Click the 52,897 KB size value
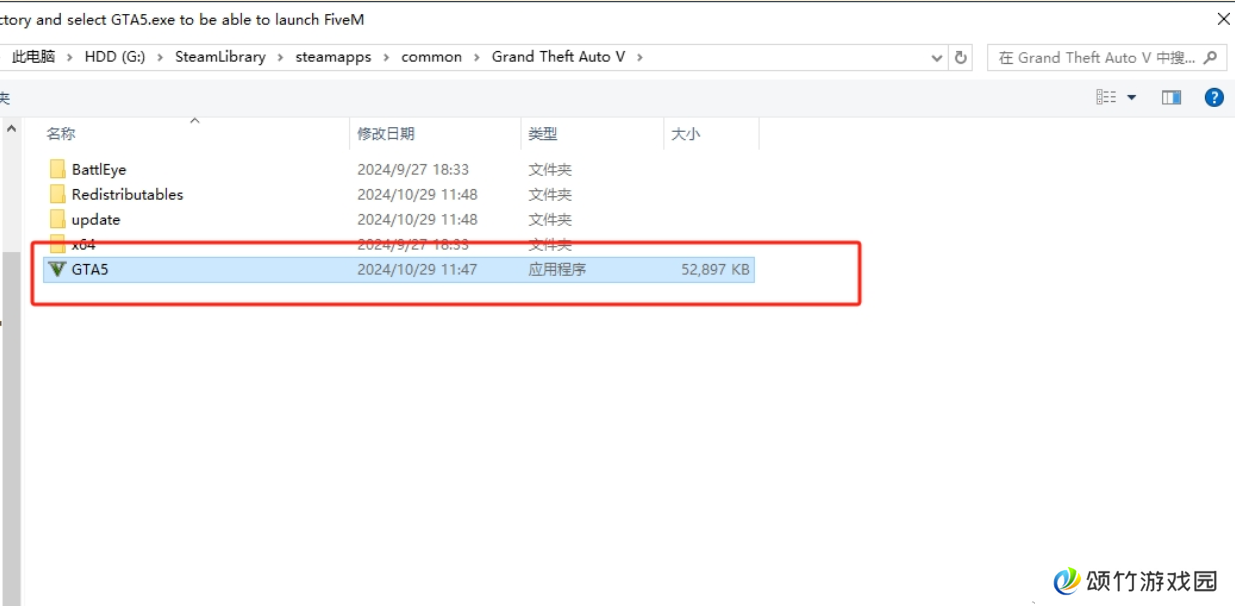This screenshot has width=1235, height=606. [715, 269]
